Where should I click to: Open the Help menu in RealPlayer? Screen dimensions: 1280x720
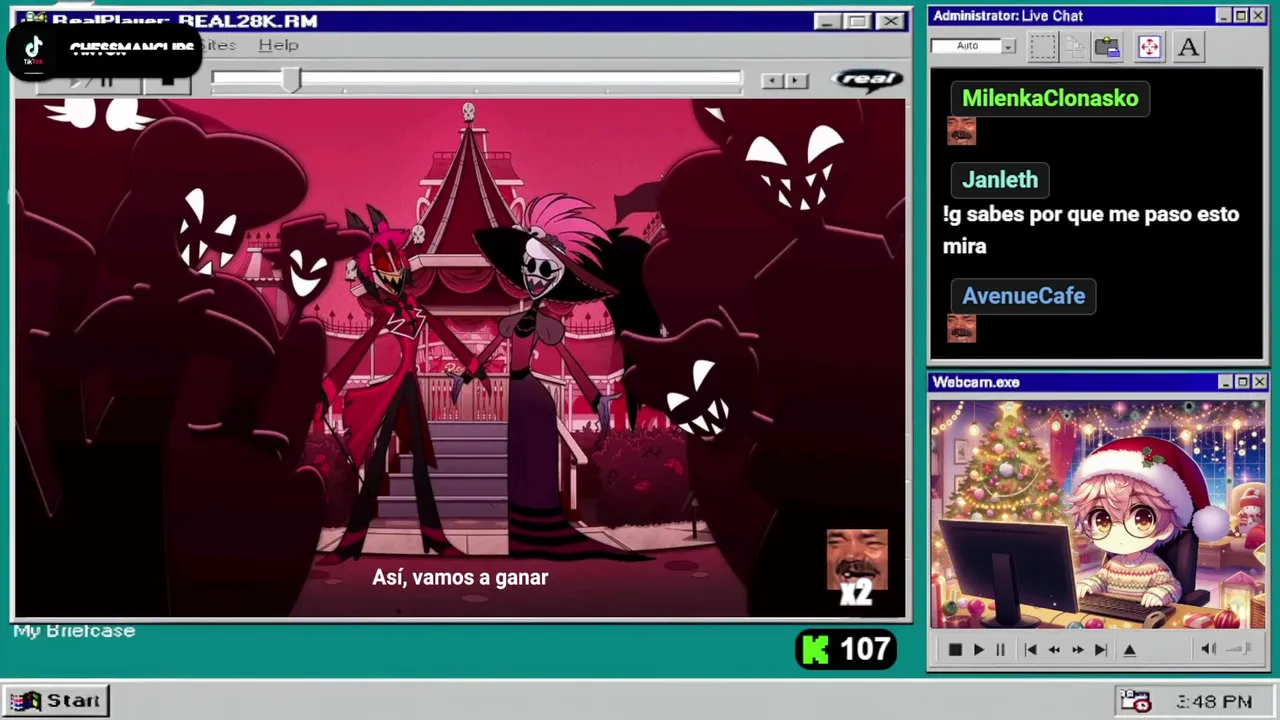pyautogui.click(x=278, y=45)
